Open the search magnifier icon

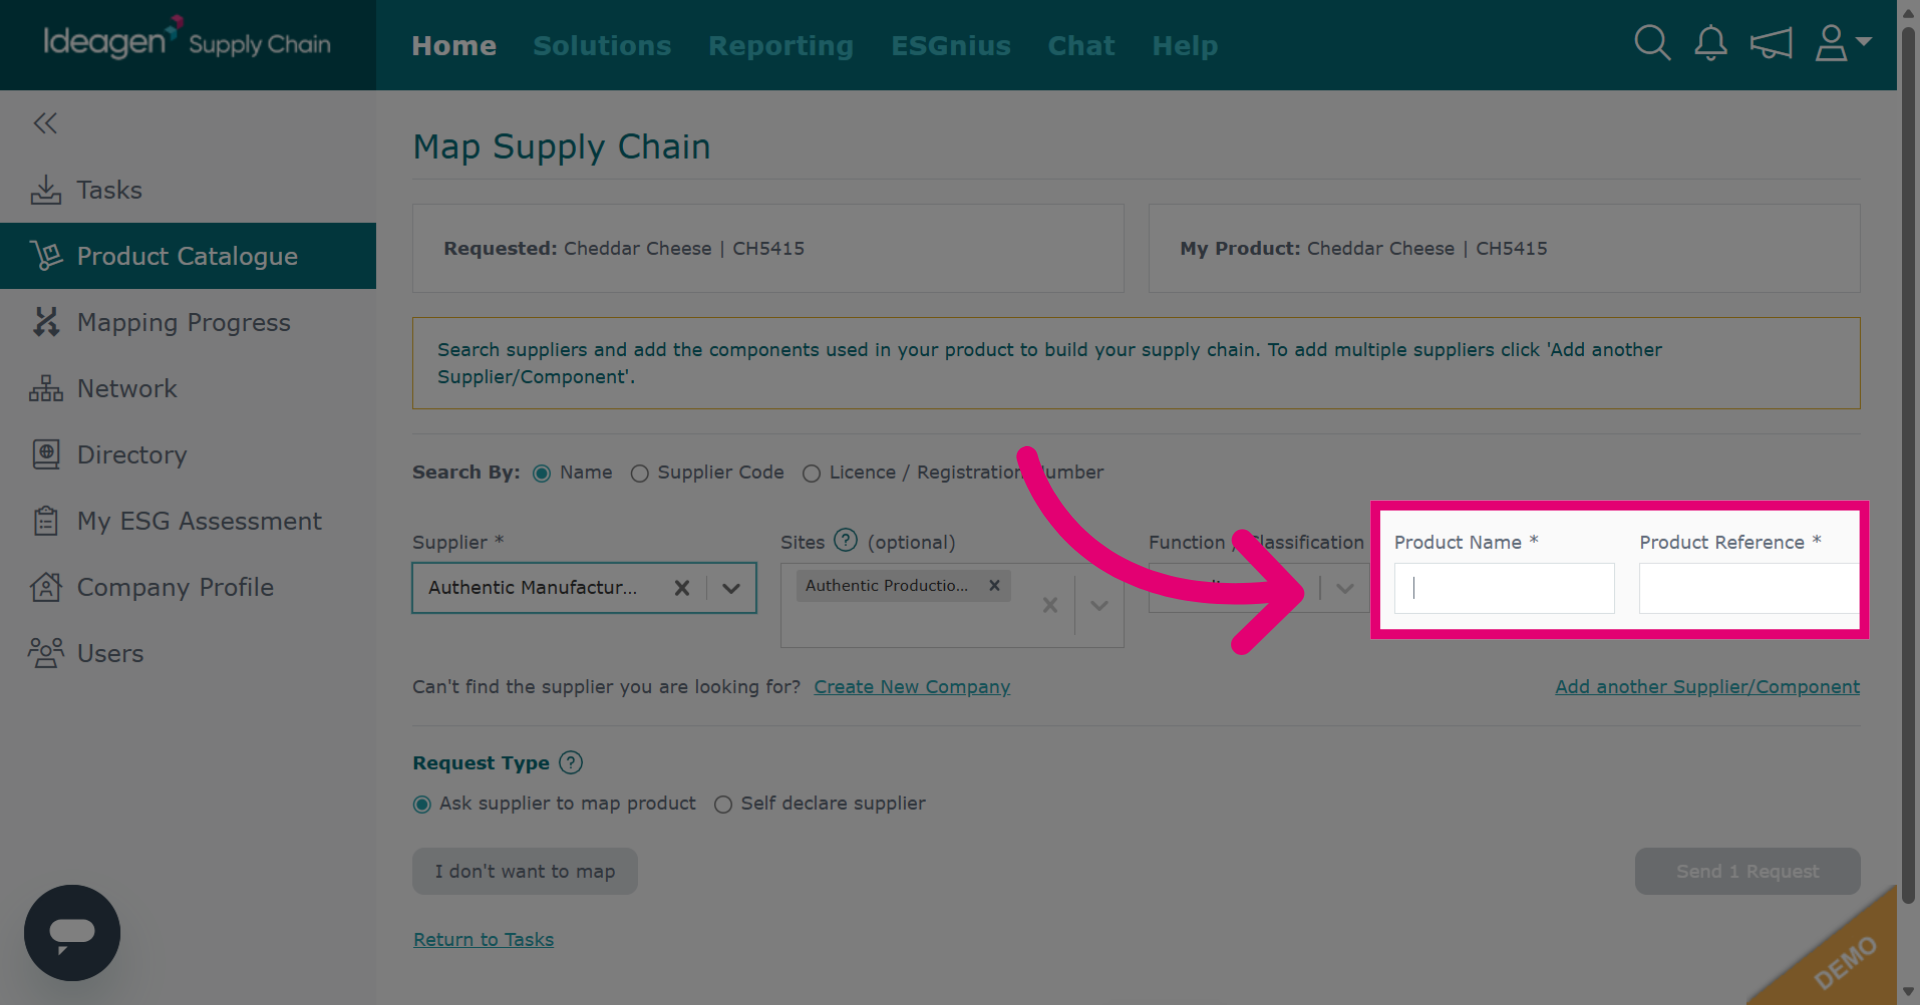1652,43
